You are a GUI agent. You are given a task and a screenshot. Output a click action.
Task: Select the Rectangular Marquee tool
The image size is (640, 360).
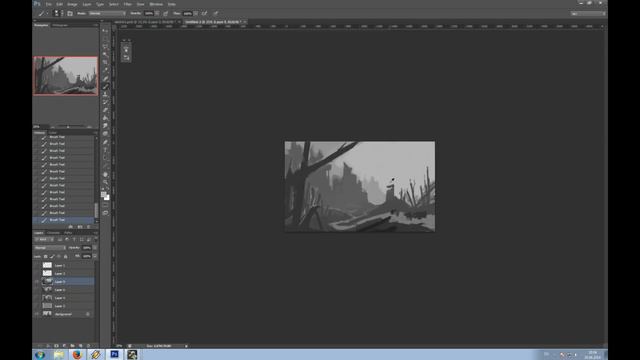coord(105,39)
